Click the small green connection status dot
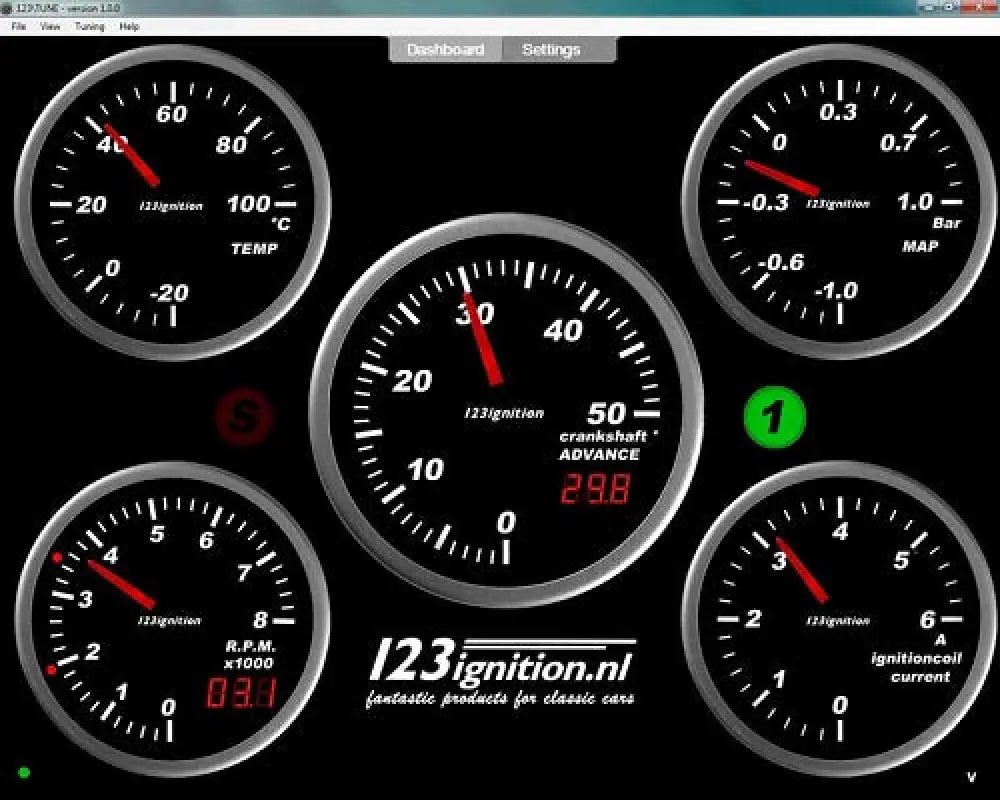The image size is (1000, 800). (x=24, y=772)
